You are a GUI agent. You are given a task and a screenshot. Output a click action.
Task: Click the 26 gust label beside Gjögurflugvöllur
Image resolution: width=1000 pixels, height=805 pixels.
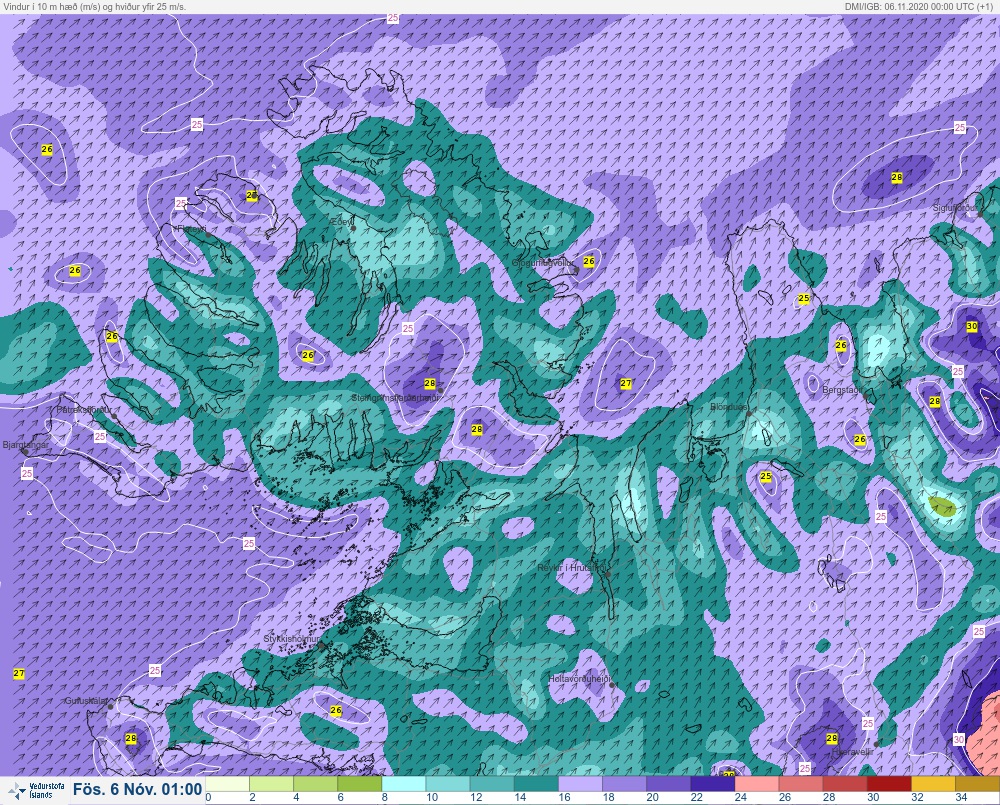click(x=589, y=261)
